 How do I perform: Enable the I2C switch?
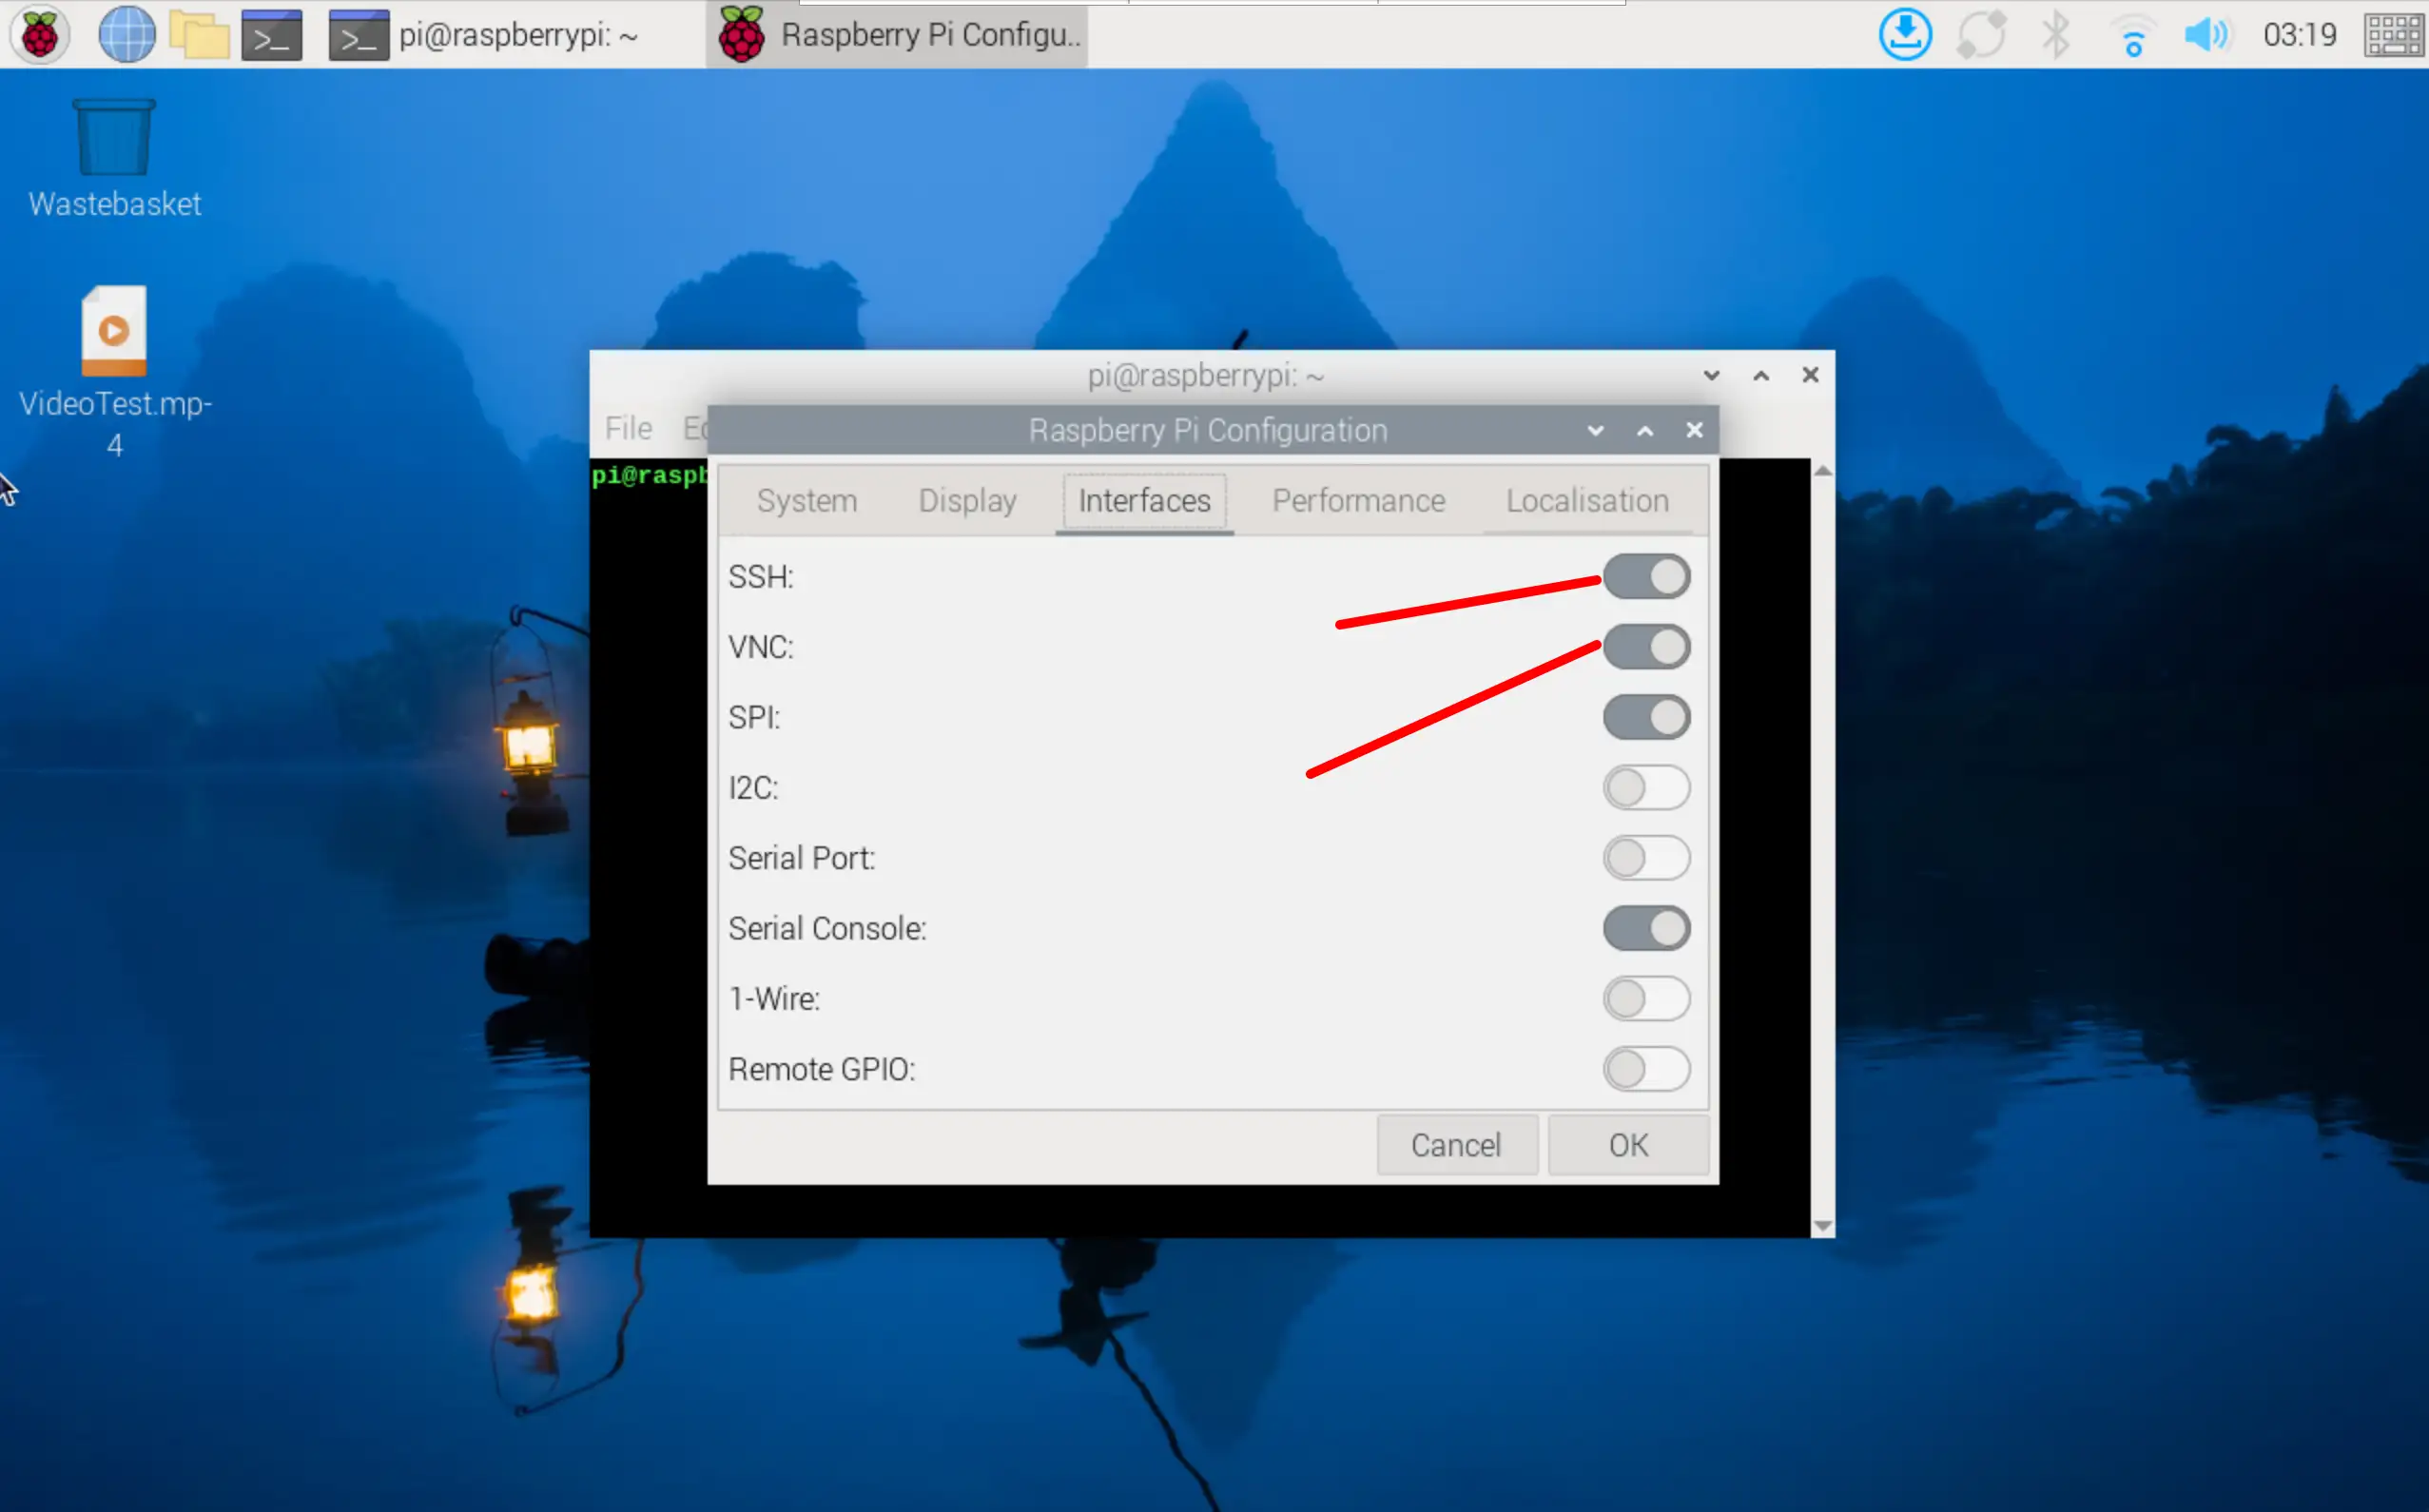pyautogui.click(x=1646, y=788)
